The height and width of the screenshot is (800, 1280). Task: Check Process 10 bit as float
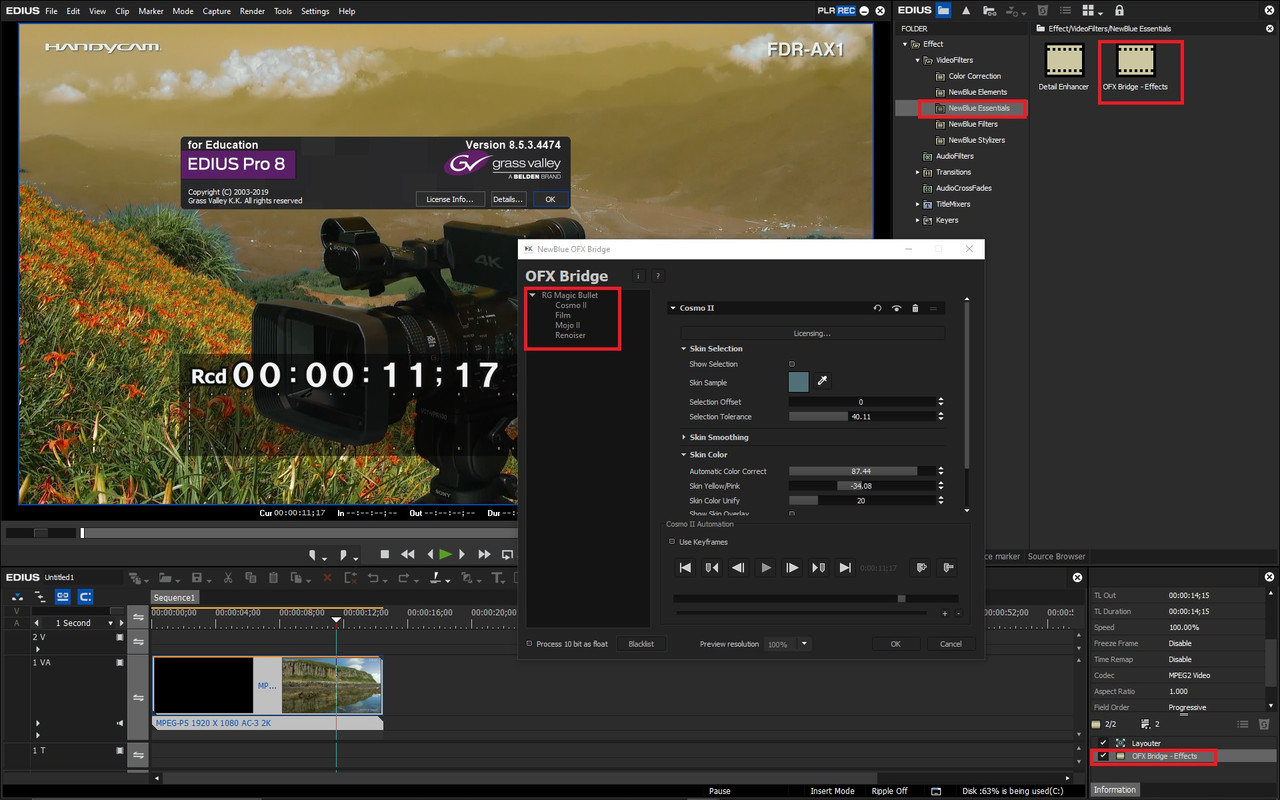529,644
